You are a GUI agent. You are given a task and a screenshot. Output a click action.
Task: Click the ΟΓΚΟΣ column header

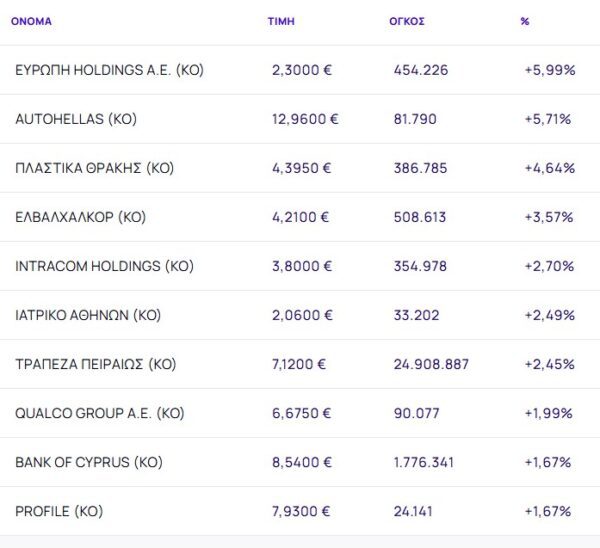407,21
